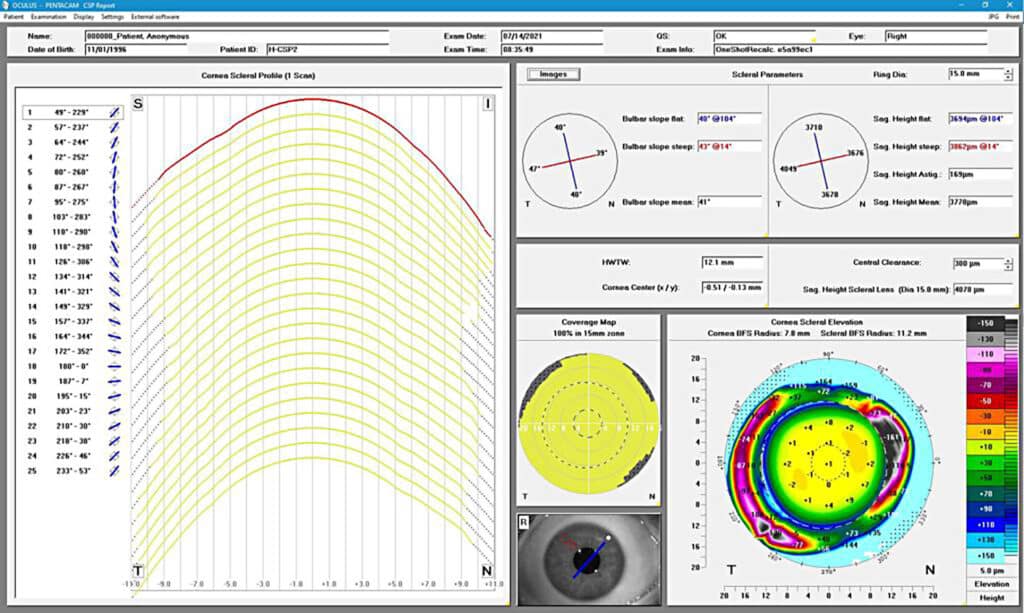Viewport: 1024px width, 613px height.
Task: Select the meridian icon for scan 13 (141°-321°)
Action: coord(114,292)
